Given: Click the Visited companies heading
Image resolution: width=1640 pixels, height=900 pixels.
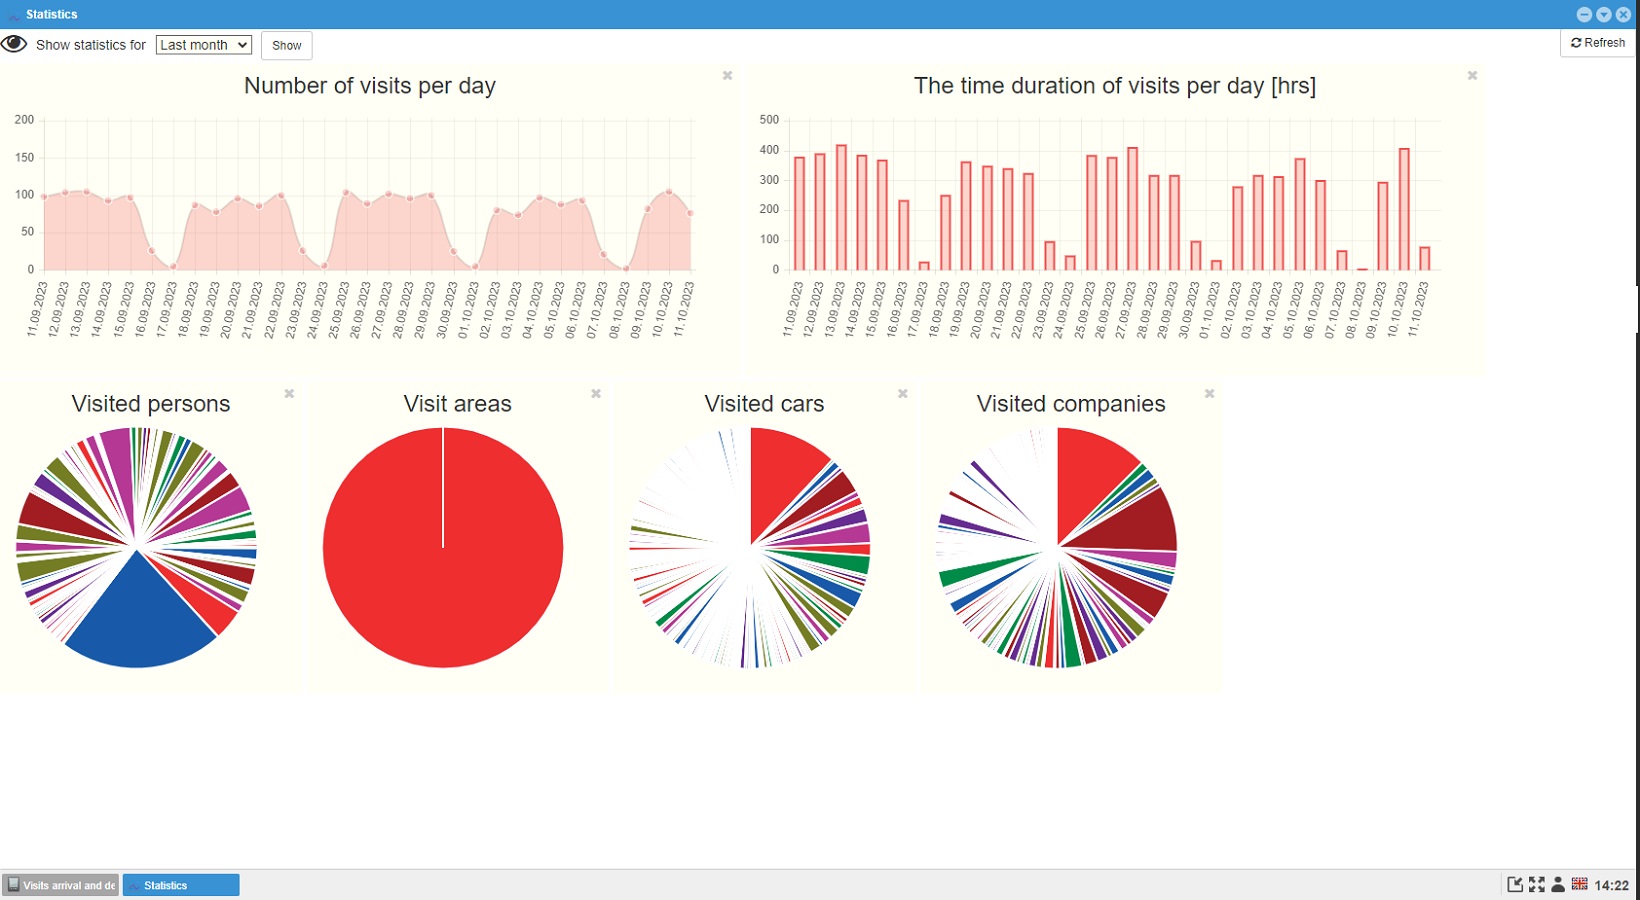Looking at the screenshot, I should click(1071, 404).
